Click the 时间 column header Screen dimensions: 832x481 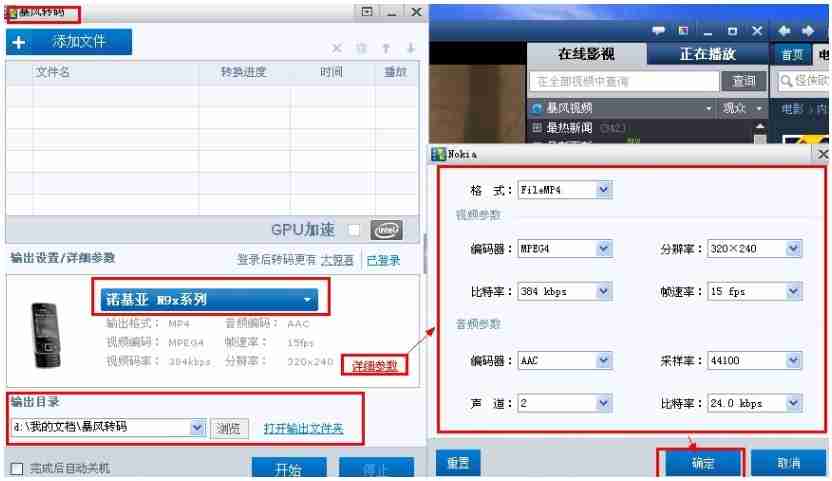(x=332, y=72)
